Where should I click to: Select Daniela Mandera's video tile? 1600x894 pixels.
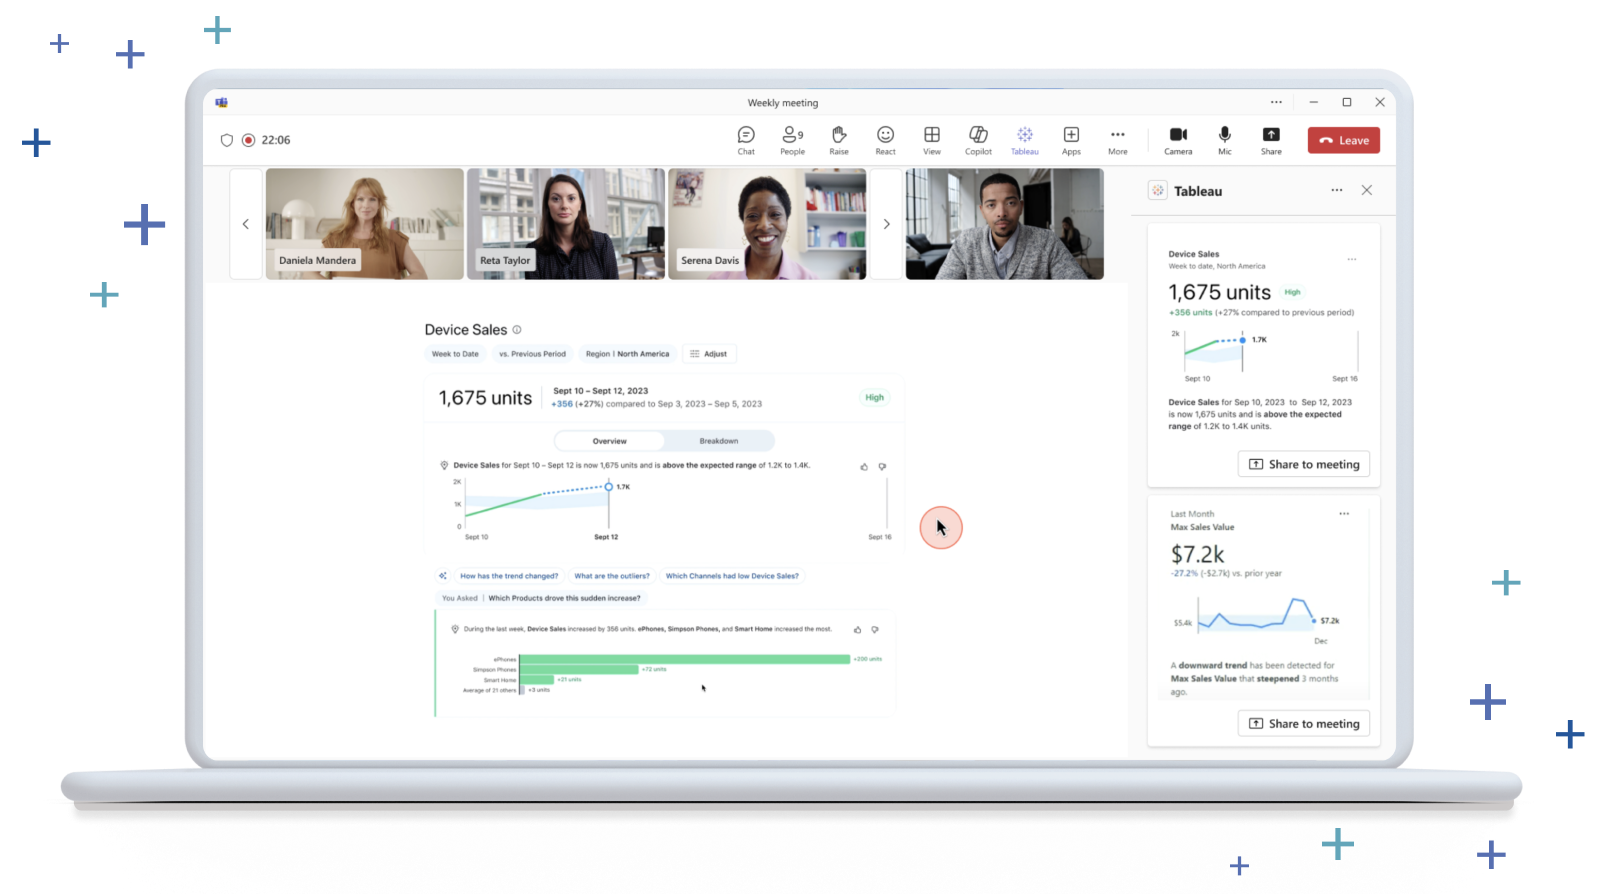365,224
